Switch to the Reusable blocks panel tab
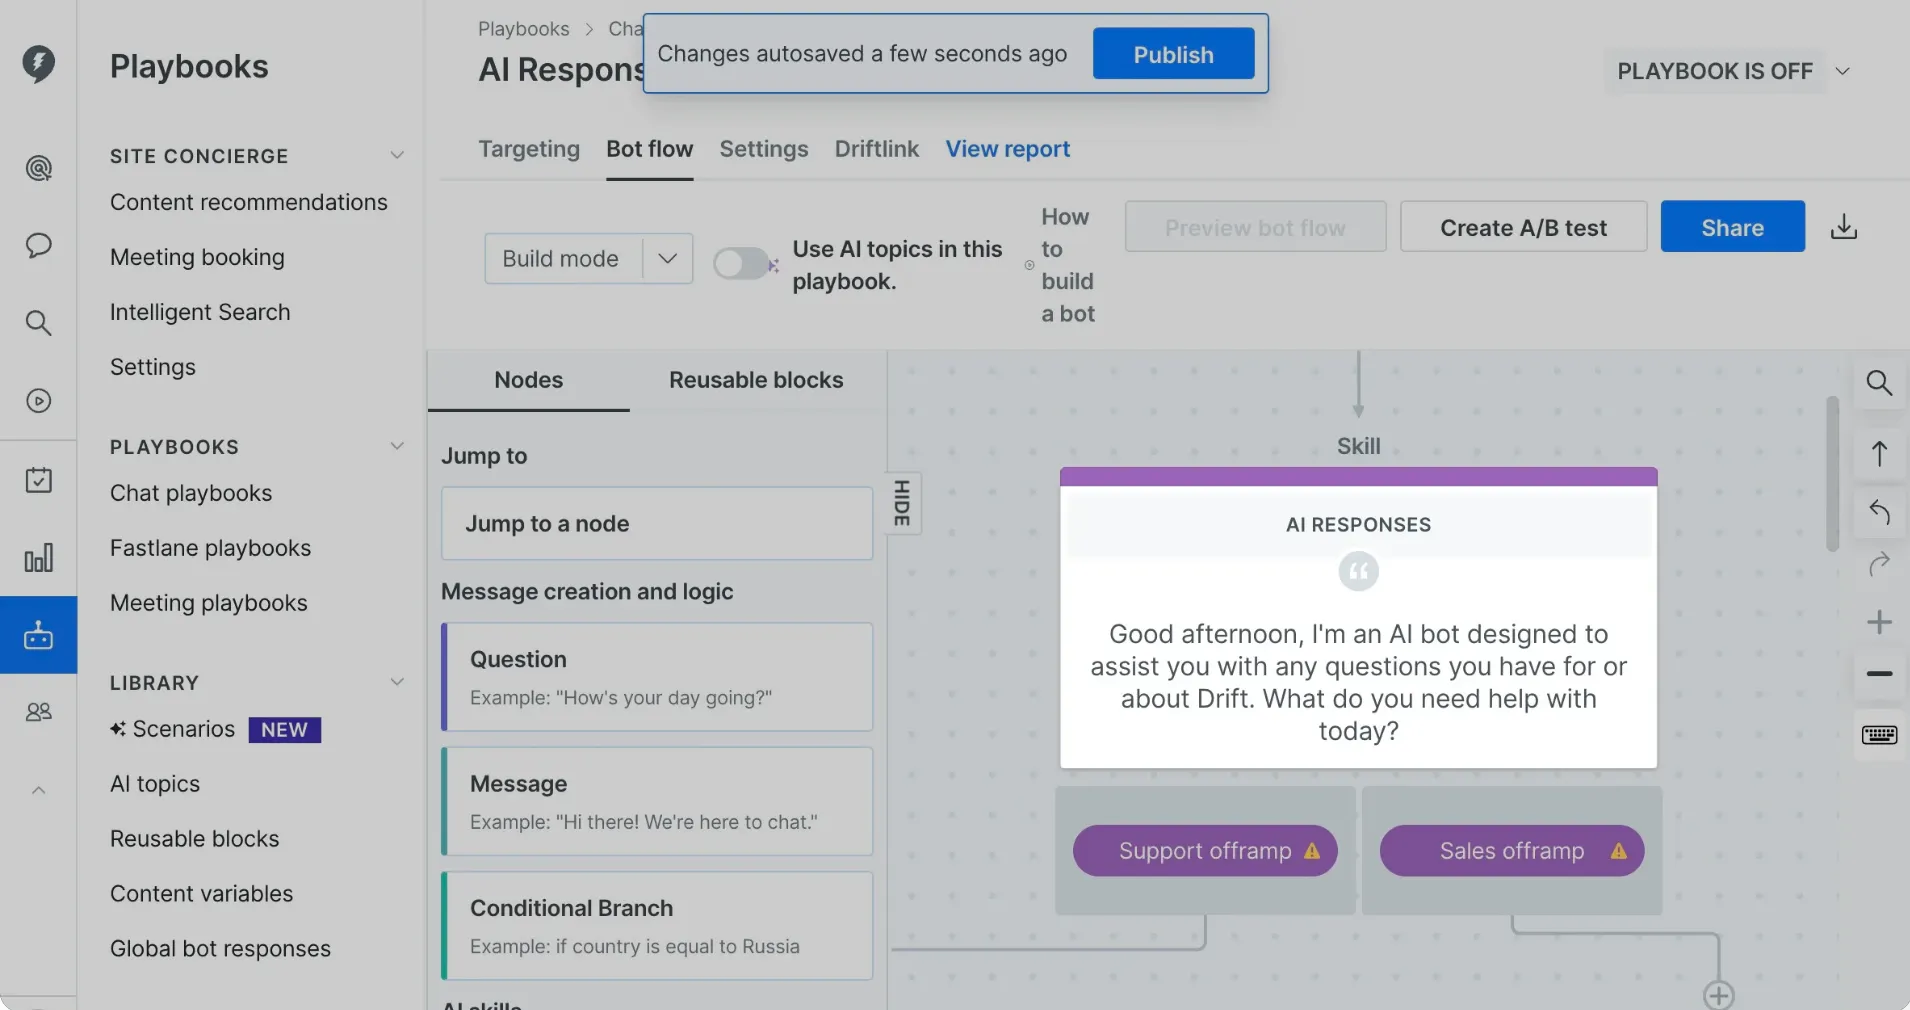The image size is (1910, 1010). pos(756,380)
